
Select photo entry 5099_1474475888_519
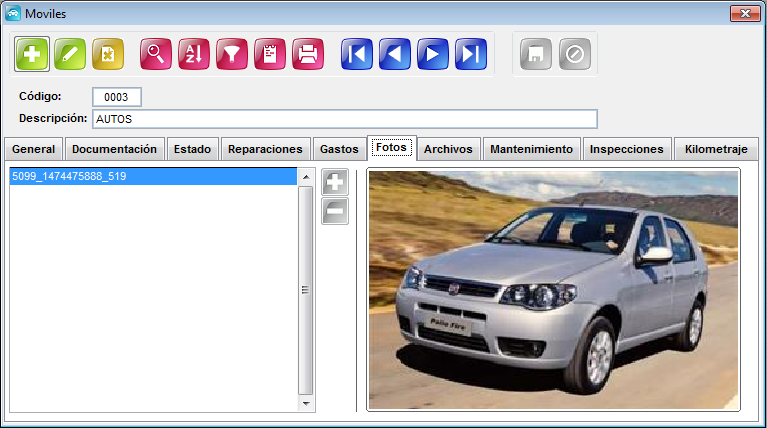[x=153, y=176]
